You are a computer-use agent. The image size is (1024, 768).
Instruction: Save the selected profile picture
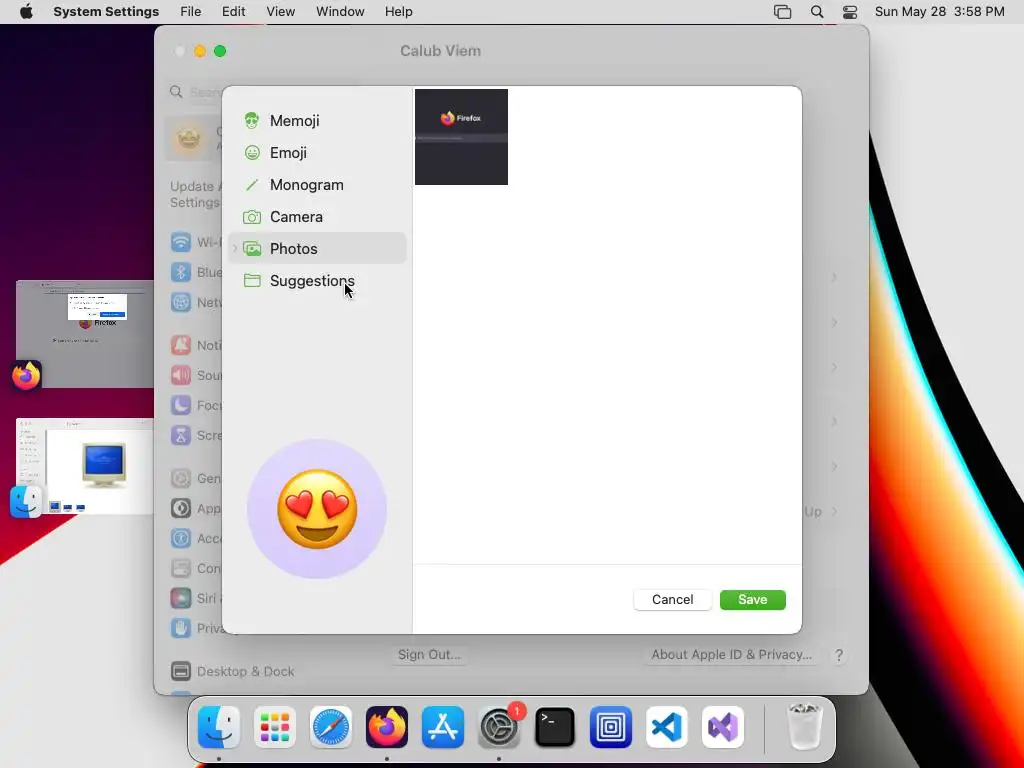[752, 600]
